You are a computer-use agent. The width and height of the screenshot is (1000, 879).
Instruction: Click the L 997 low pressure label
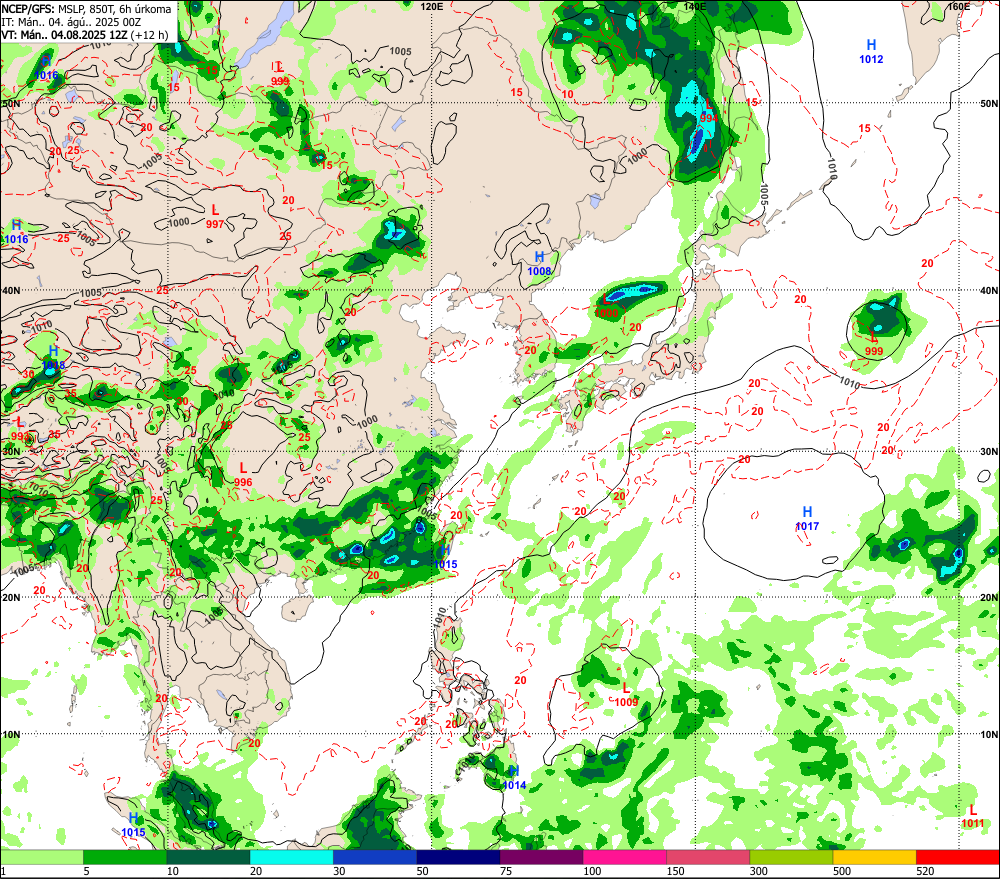coord(215,216)
